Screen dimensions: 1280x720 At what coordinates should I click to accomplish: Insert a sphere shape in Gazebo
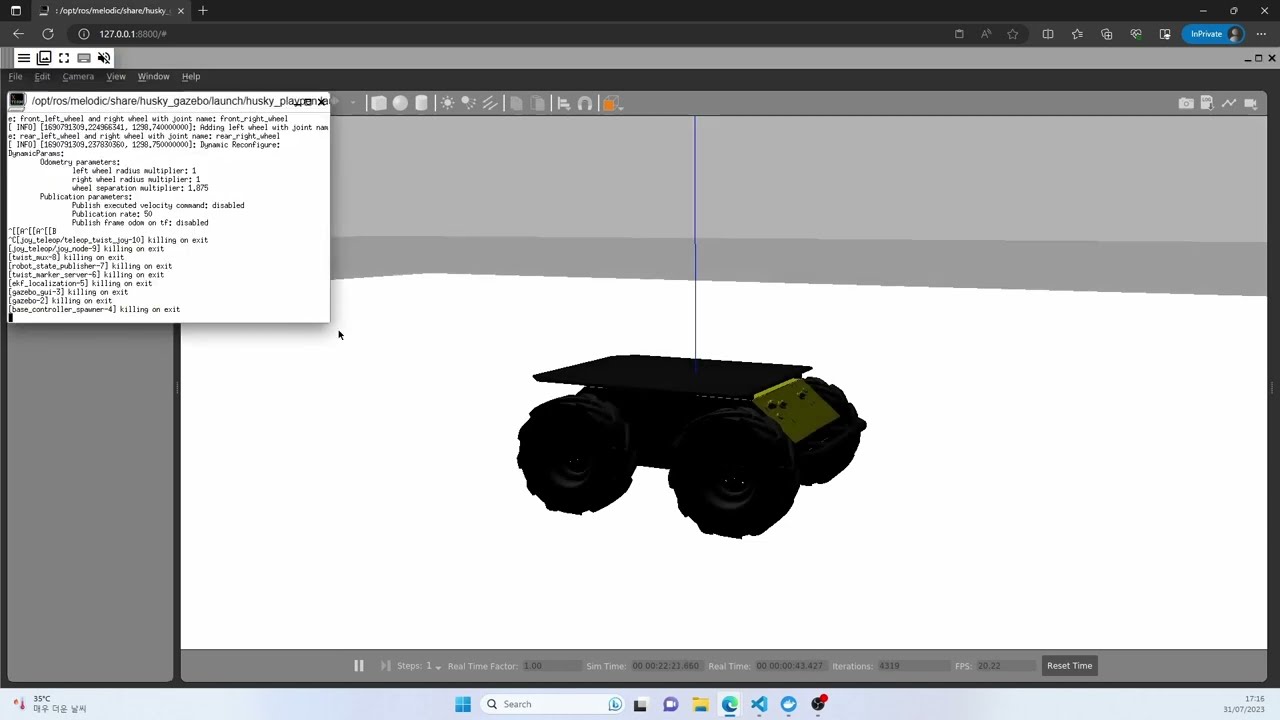400,103
